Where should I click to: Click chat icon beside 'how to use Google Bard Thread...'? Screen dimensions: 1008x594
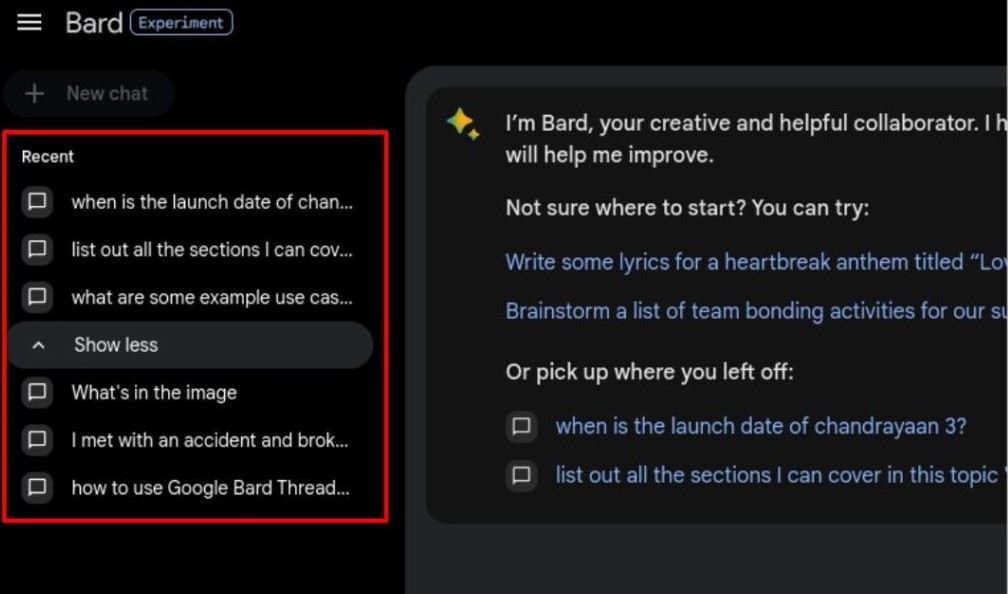click(x=37, y=487)
